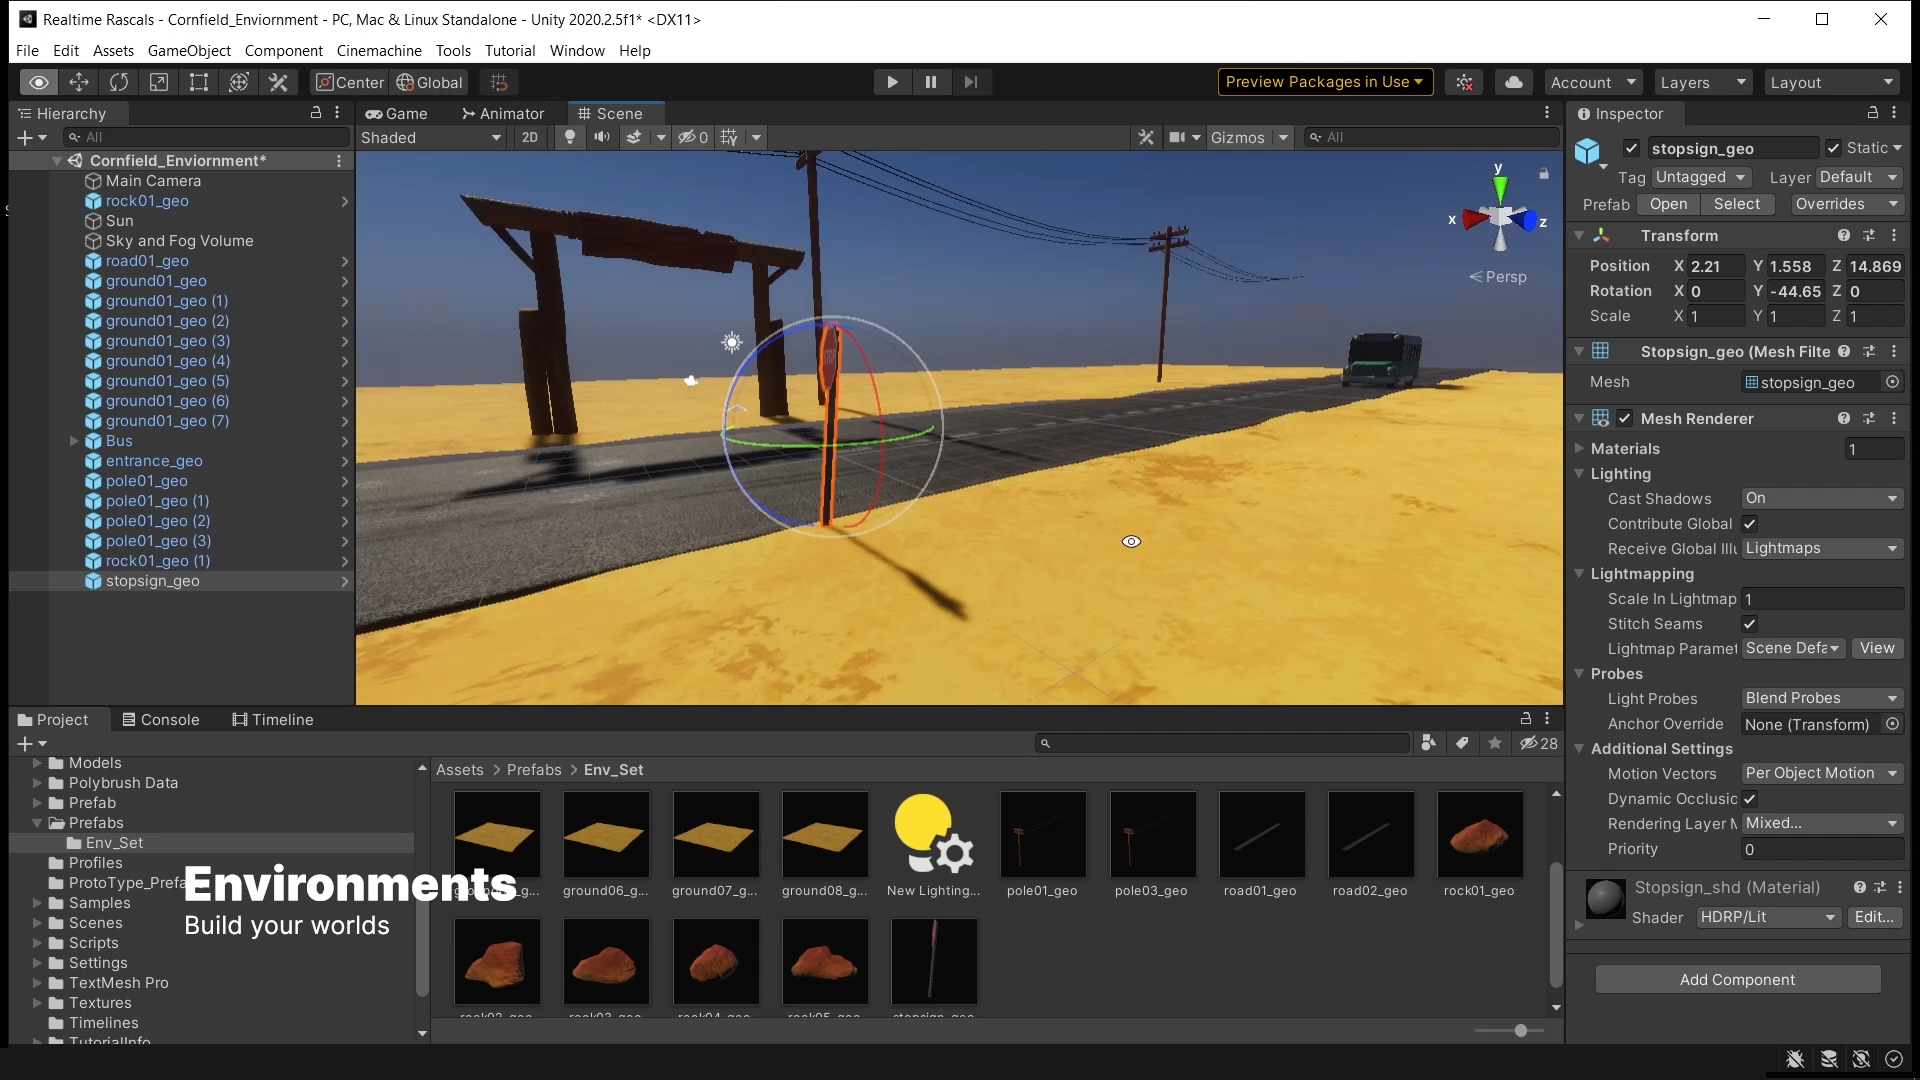
Task: Toggle 2D view mode
Action: point(530,137)
